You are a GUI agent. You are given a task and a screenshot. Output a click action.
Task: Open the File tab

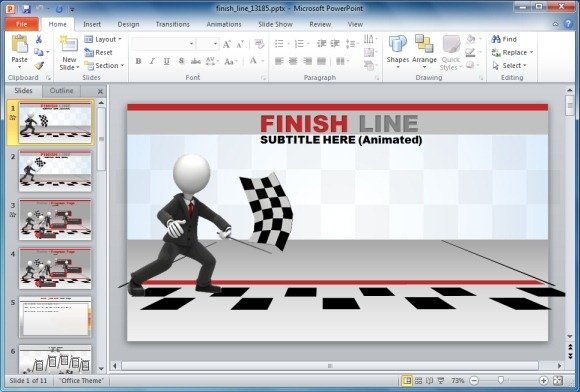pyautogui.click(x=22, y=24)
